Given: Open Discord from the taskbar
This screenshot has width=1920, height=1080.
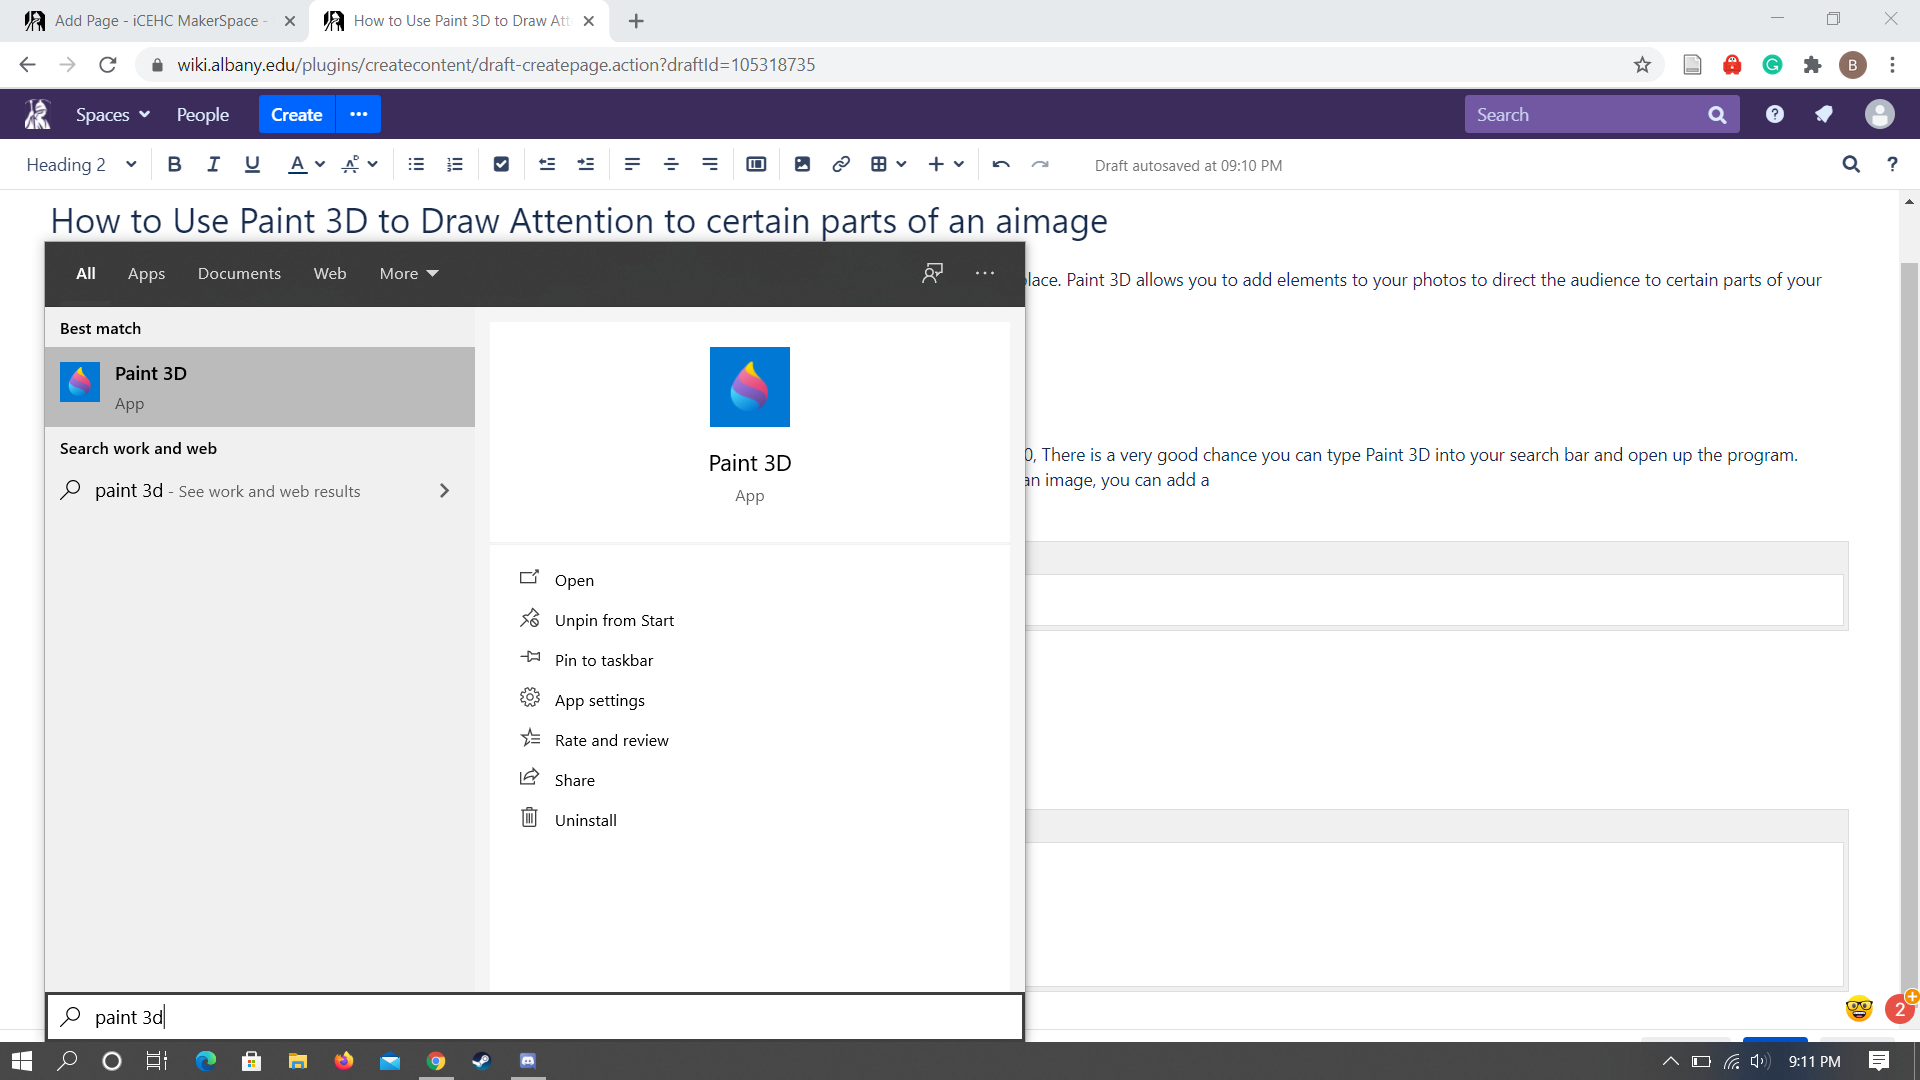Looking at the screenshot, I should (528, 1061).
